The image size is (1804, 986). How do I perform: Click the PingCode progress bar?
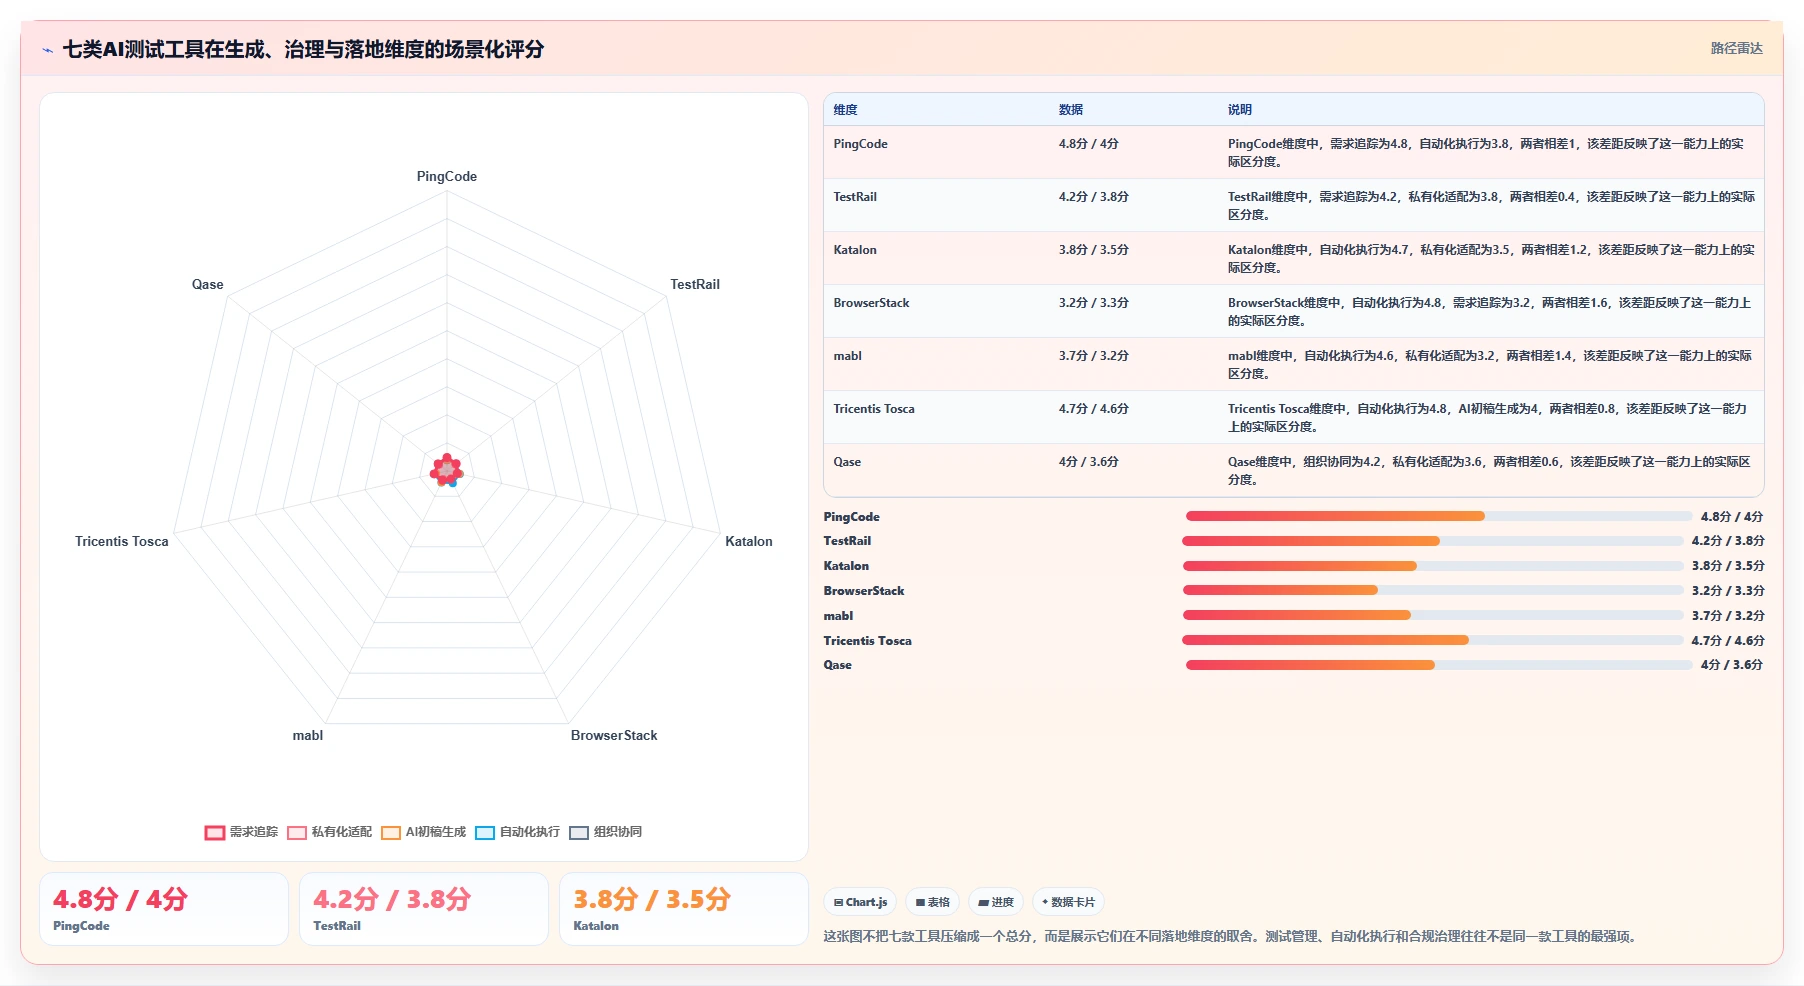pyautogui.click(x=1438, y=516)
